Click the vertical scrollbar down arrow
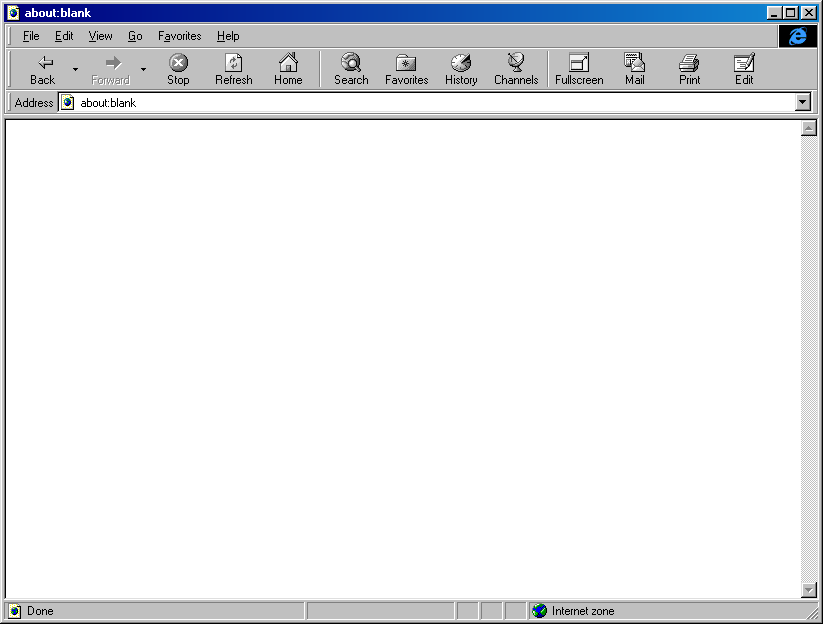 pos(809,590)
